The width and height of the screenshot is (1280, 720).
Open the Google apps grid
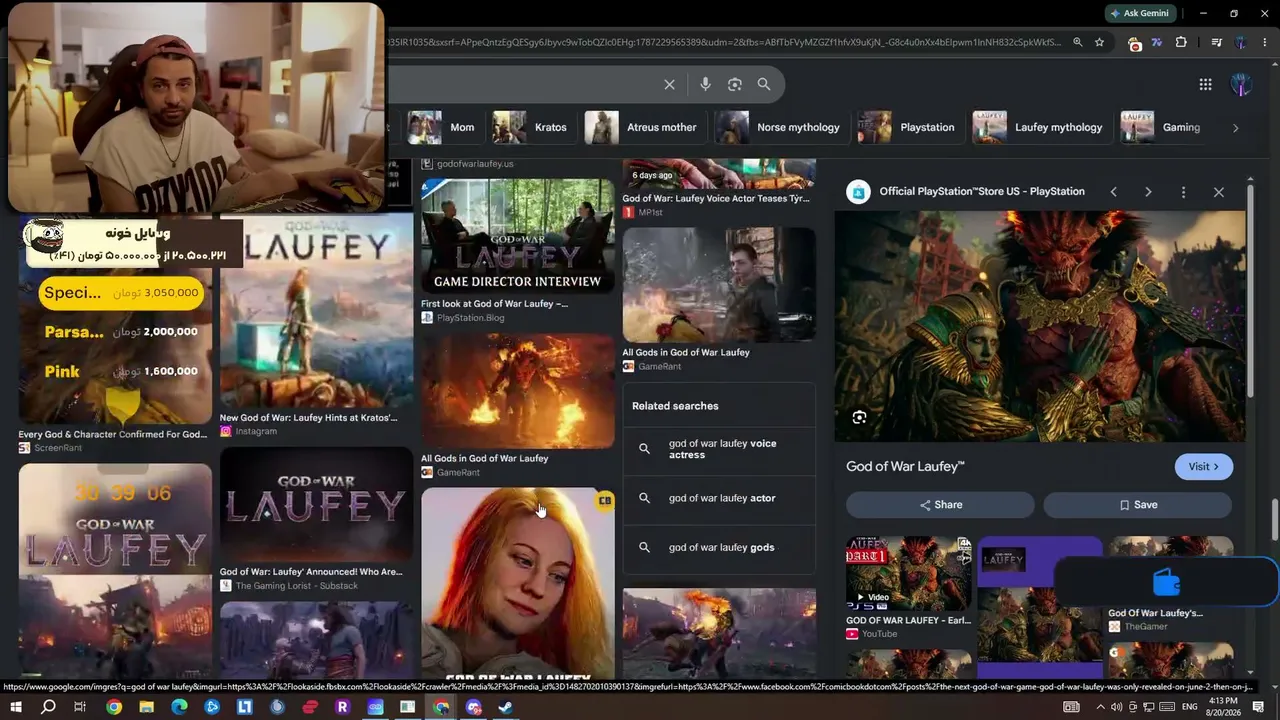(1206, 85)
